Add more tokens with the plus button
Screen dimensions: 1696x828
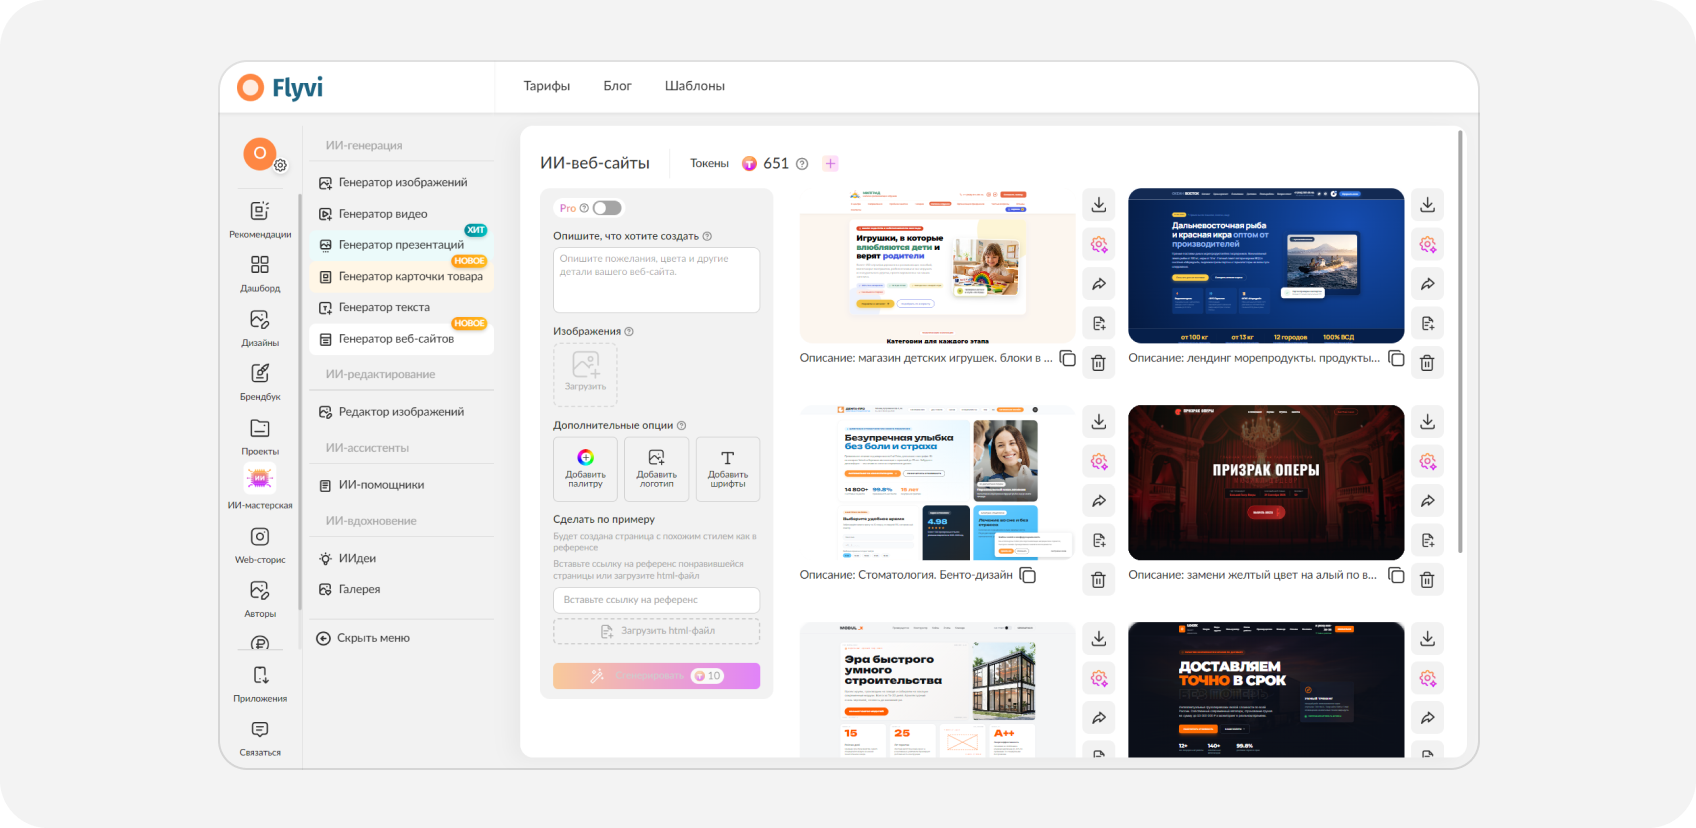pos(830,164)
